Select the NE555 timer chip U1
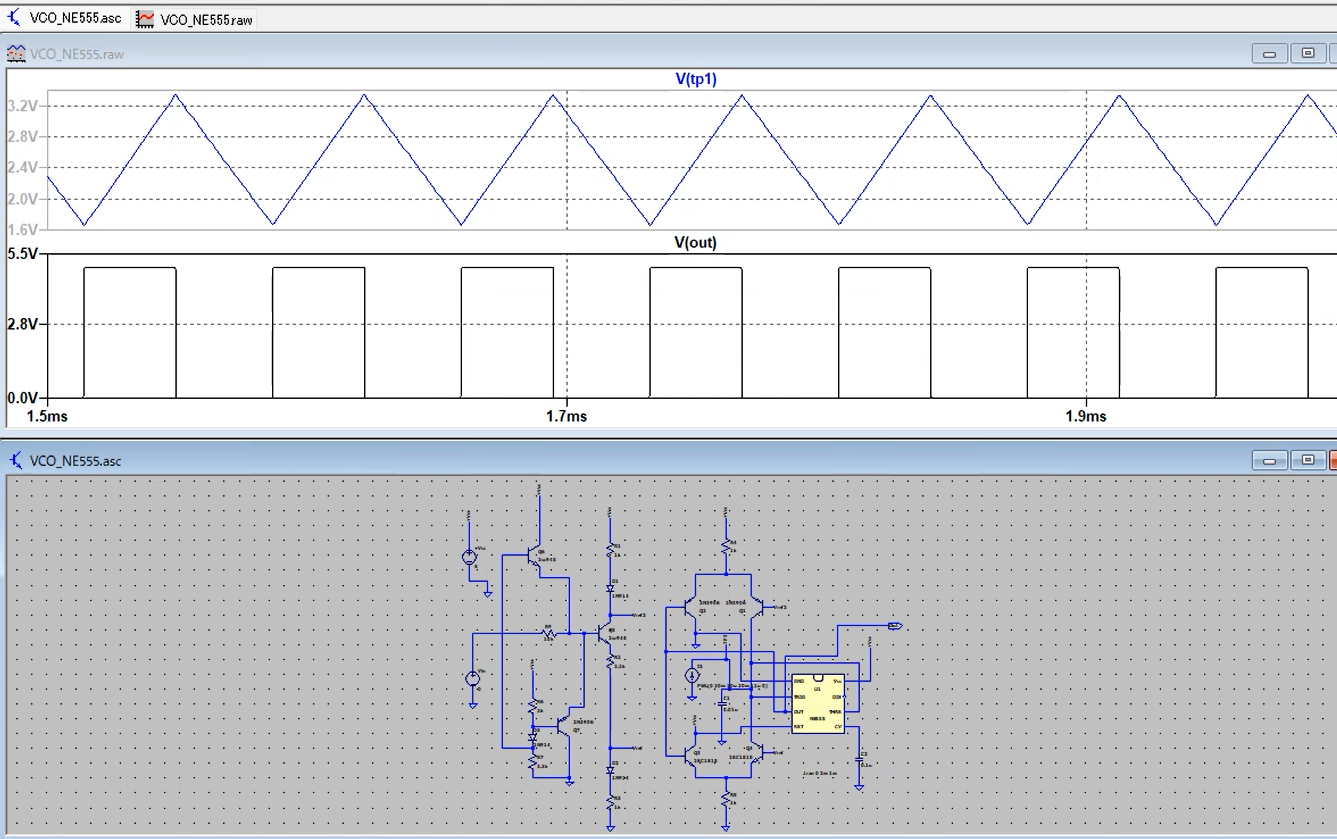The image size is (1337, 839). [818, 704]
